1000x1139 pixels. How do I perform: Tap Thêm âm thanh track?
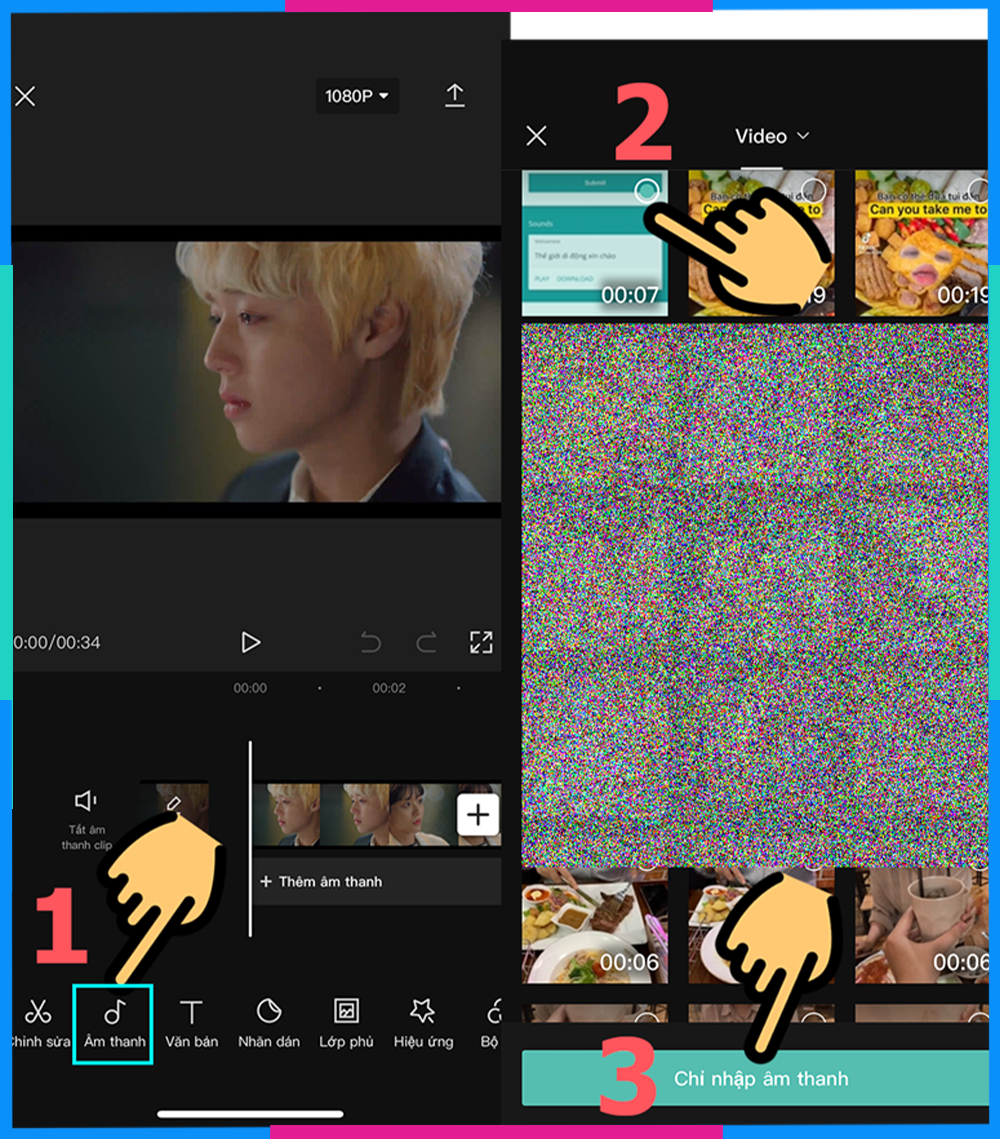[377, 881]
